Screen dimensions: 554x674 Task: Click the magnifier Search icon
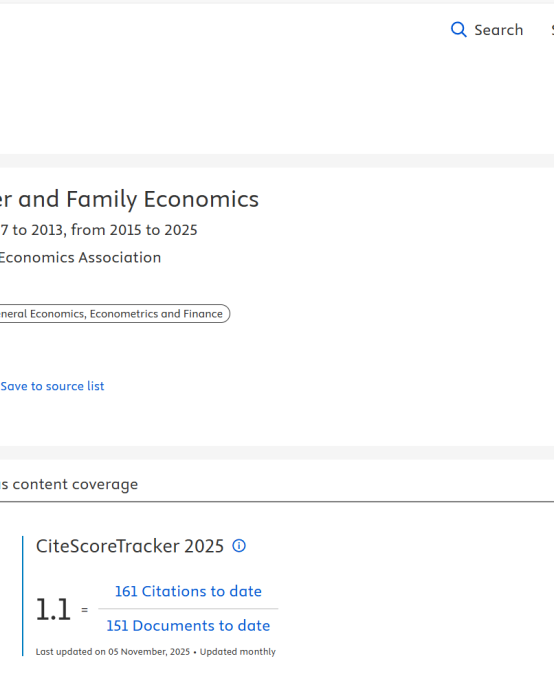point(459,30)
